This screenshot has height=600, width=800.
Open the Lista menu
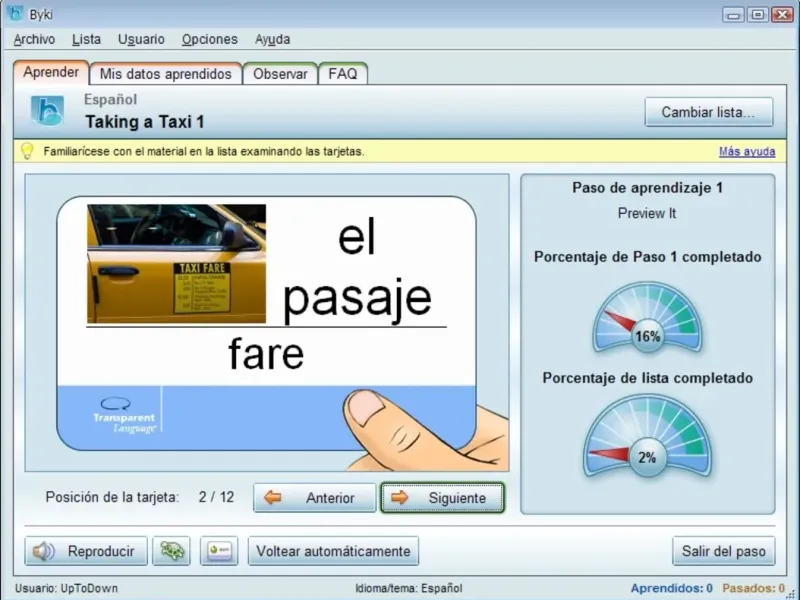[x=86, y=39]
